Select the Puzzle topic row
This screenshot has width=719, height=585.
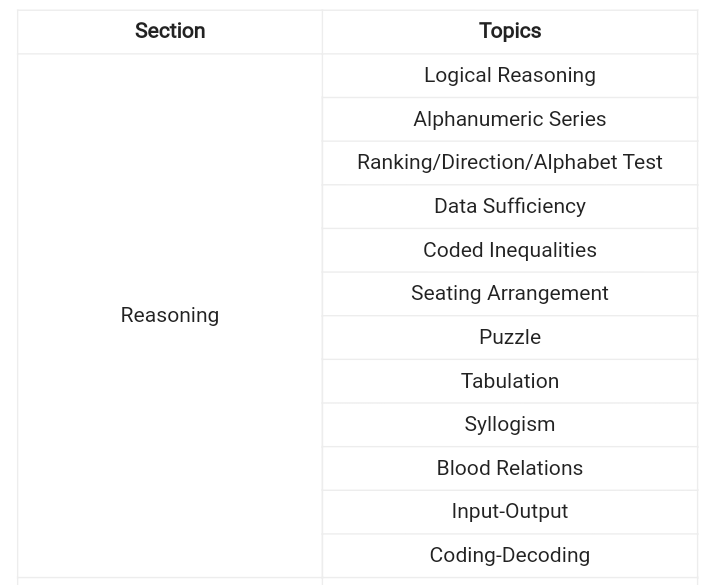tap(509, 337)
